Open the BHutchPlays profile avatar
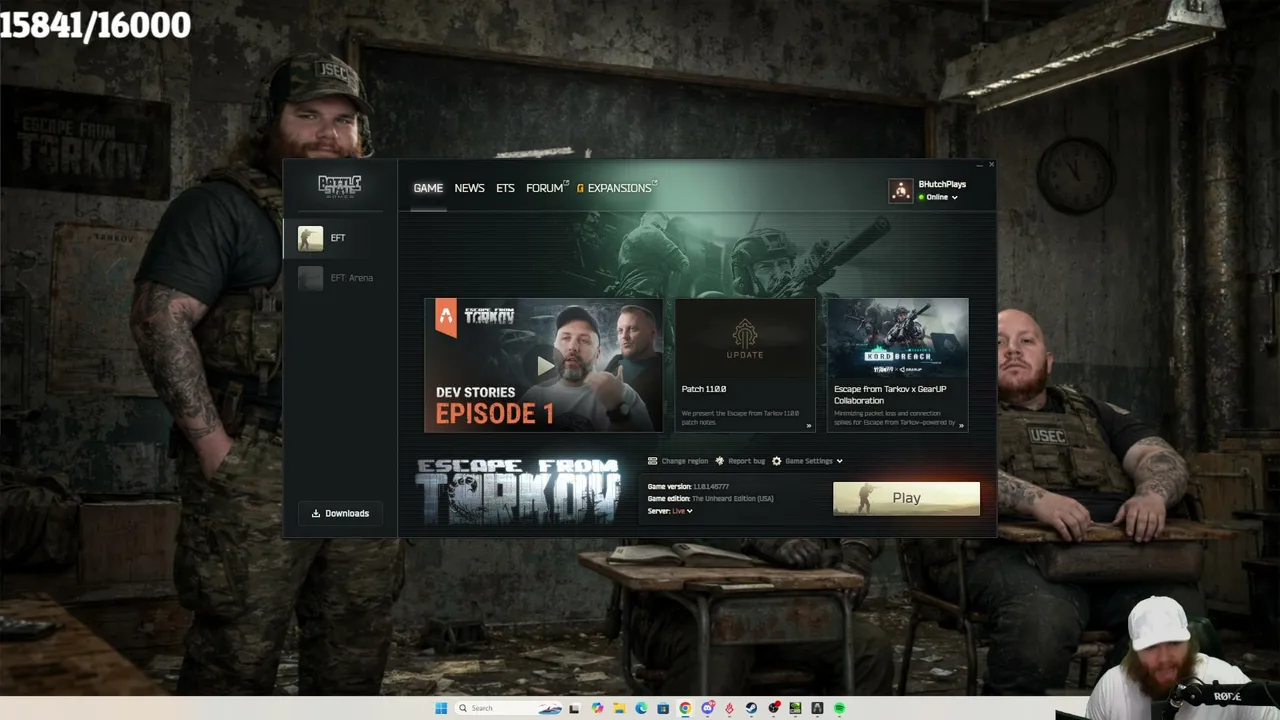The height and width of the screenshot is (720, 1280). pos(901,190)
